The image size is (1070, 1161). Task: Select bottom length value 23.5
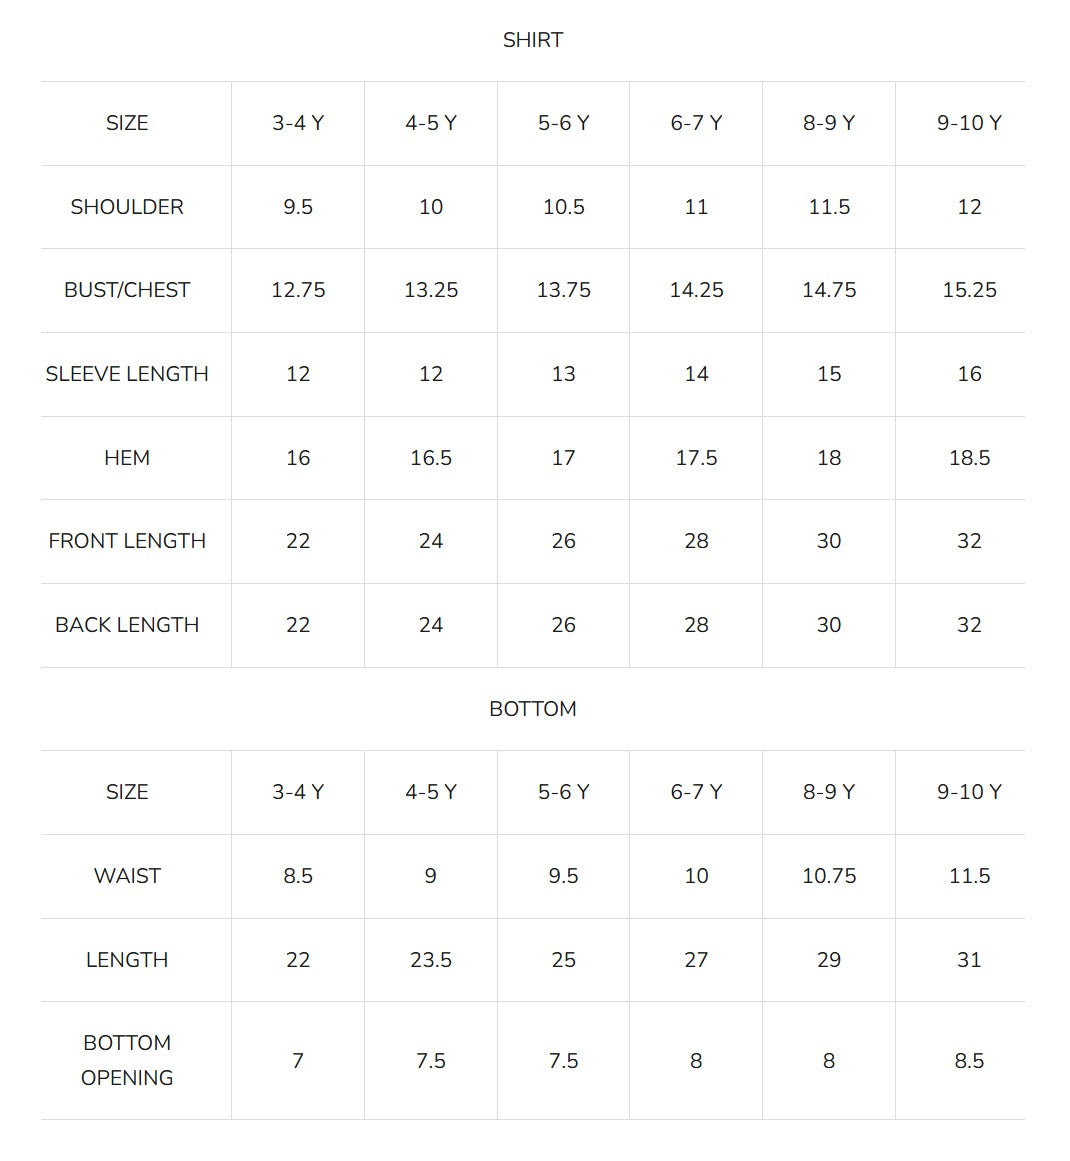pyautogui.click(x=430, y=960)
